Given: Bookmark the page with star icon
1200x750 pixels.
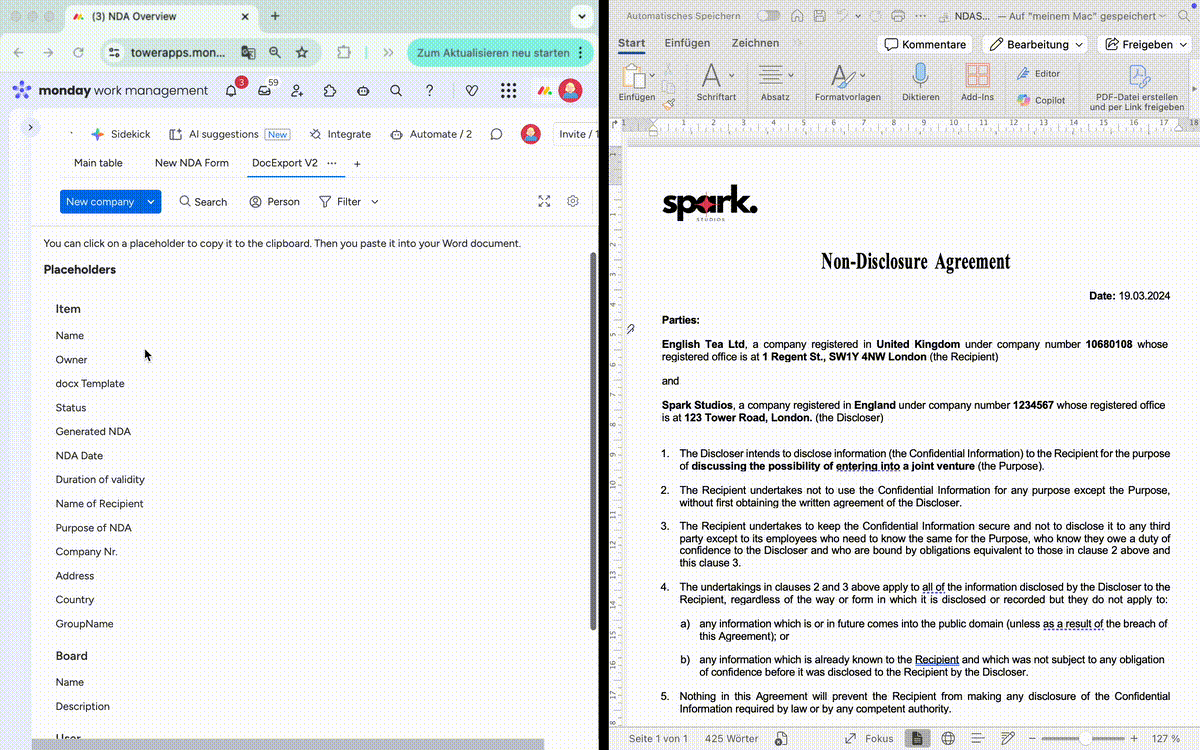Looking at the screenshot, I should (302, 53).
